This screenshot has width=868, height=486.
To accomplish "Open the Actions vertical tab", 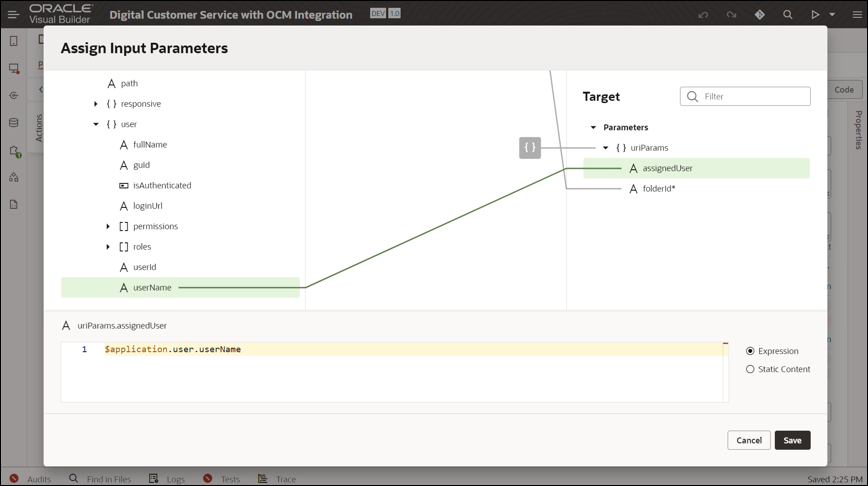I will [x=39, y=128].
